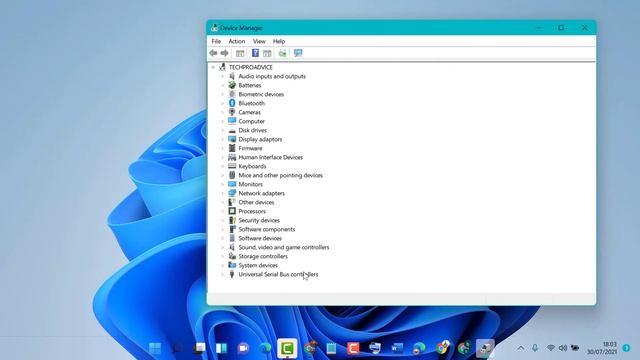Click the mouse icon beside Mice and other pointing devices
The width and height of the screenshot is (640, 360).
pyautogui.click(x=232, y=175)
